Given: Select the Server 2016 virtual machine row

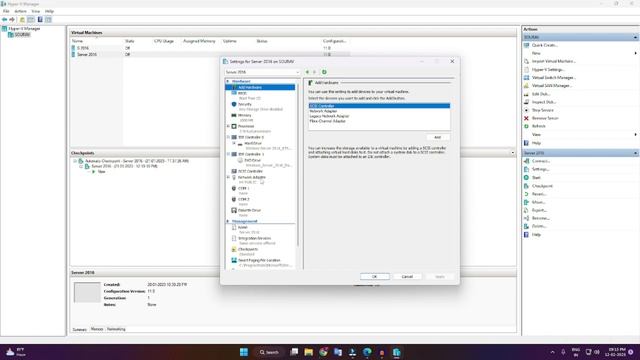Looking at the screenshot, I should point(210,54).
